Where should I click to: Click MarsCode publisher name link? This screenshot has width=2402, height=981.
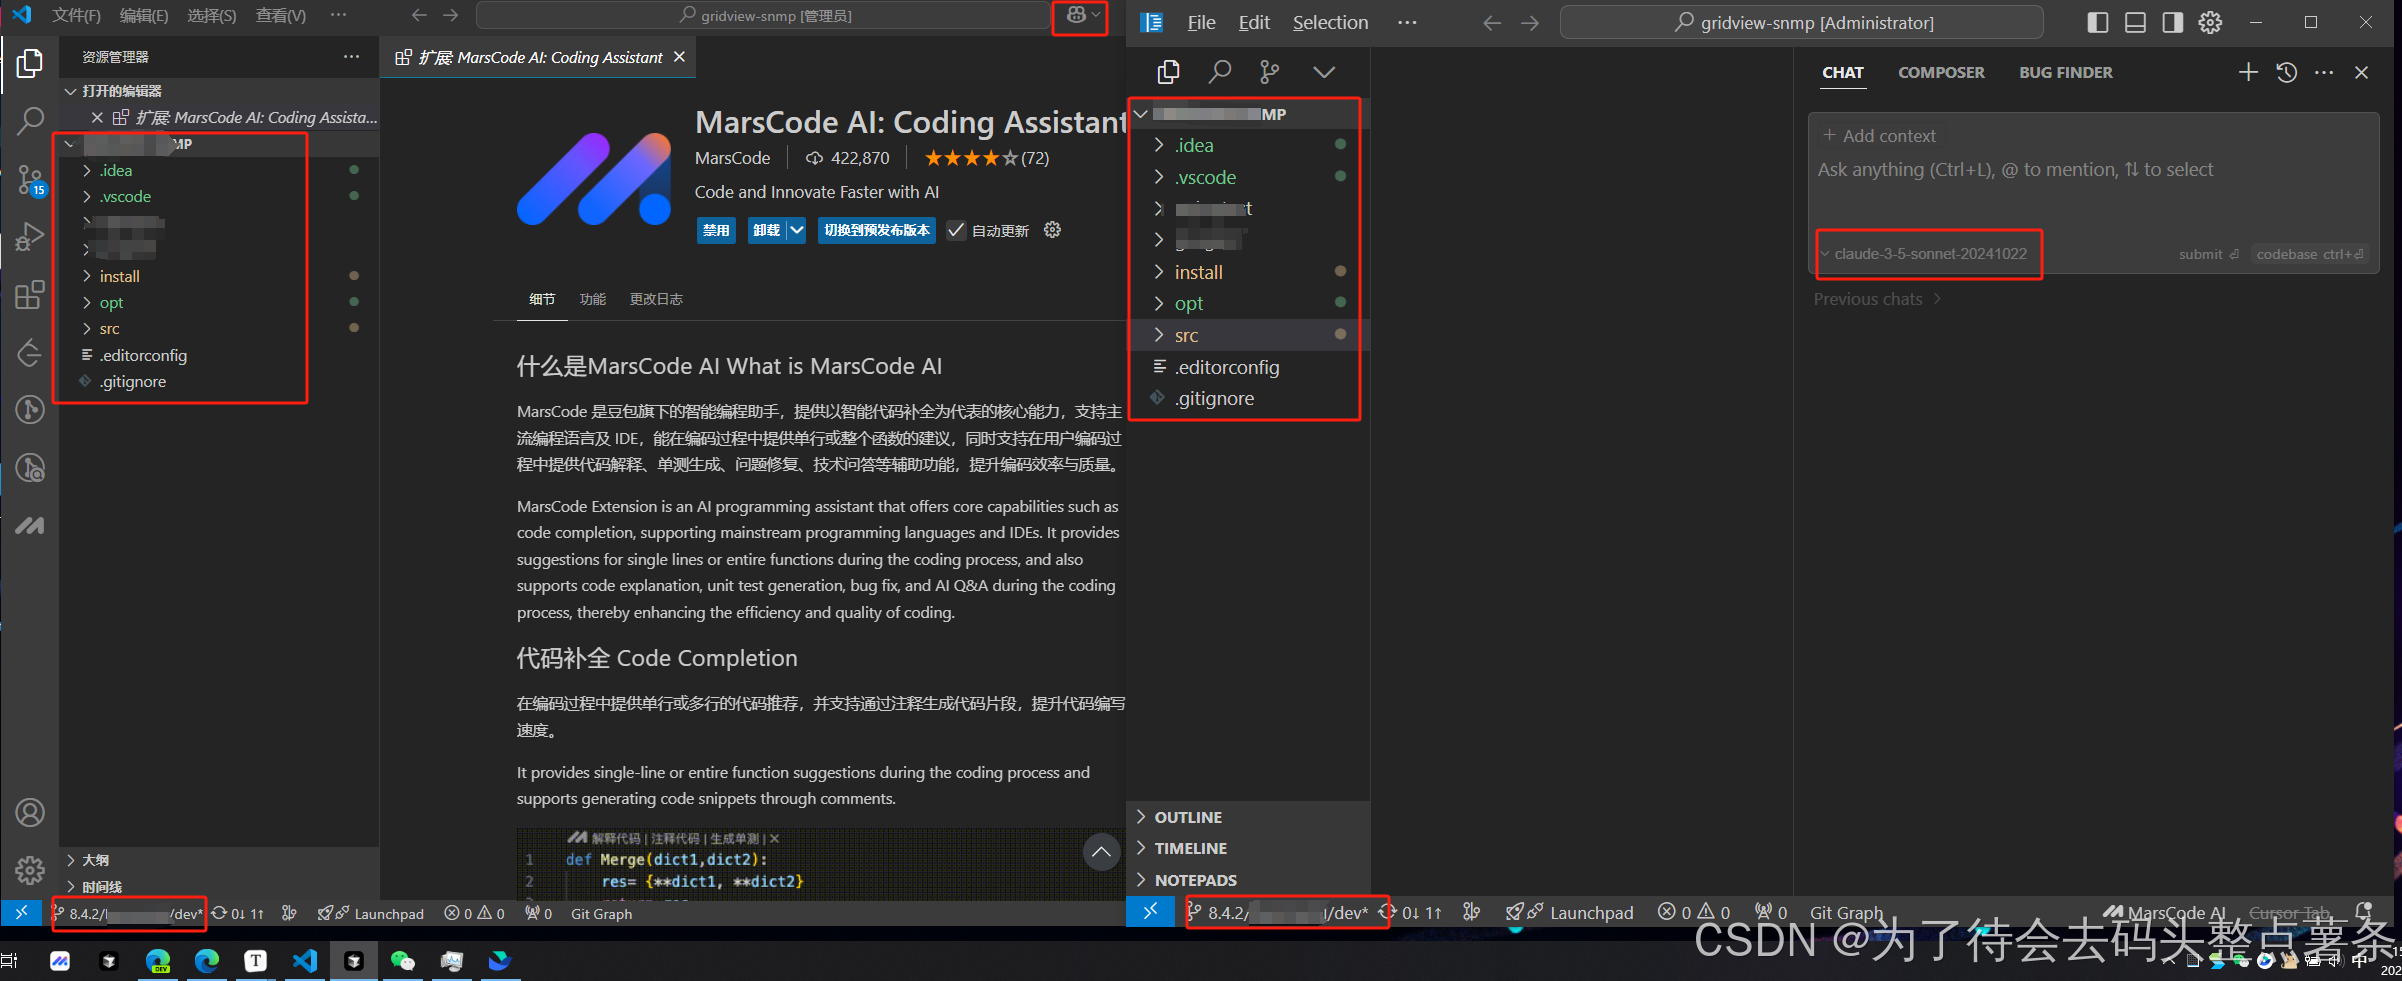733,158
